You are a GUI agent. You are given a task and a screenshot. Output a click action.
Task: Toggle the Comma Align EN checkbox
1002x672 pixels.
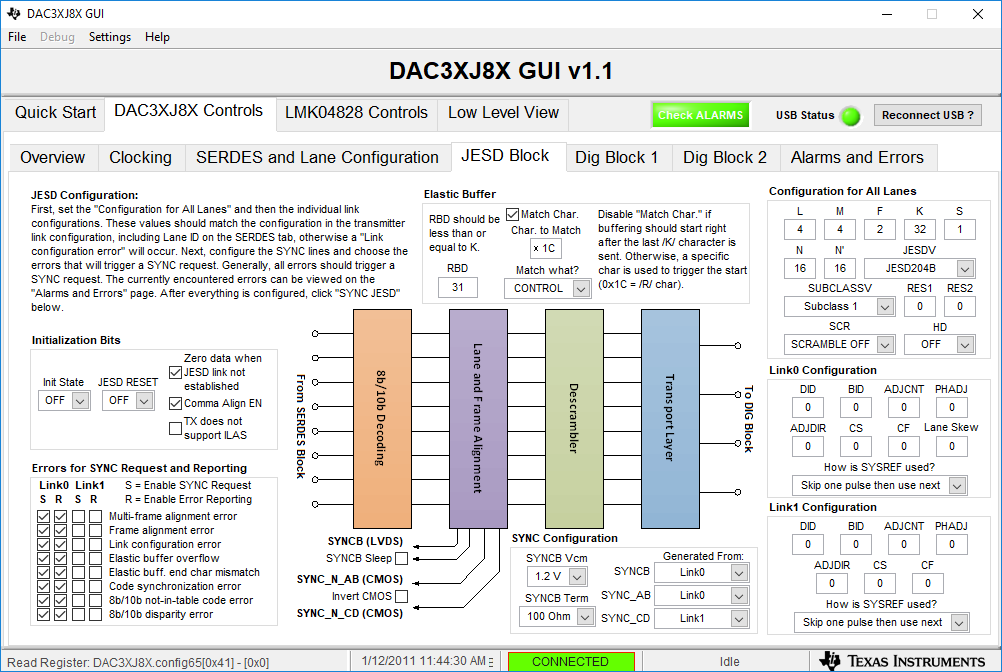point(175,403)
